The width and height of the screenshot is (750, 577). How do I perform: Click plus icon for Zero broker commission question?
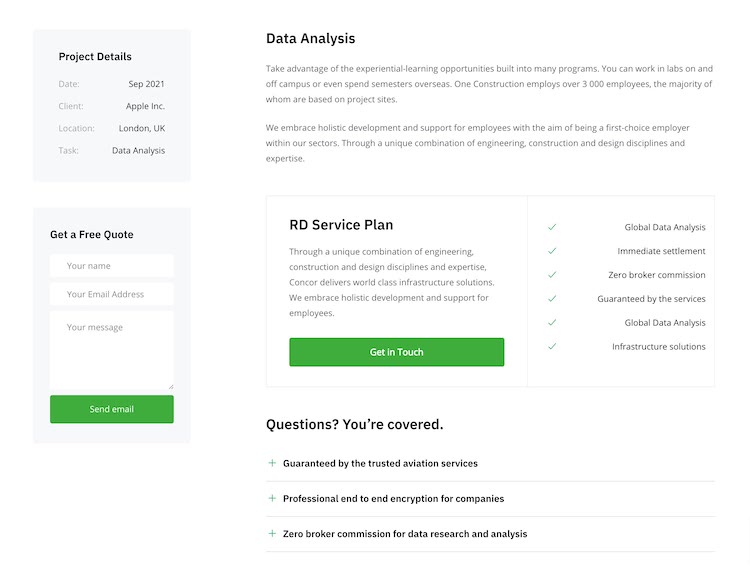(x=272, y=533)
